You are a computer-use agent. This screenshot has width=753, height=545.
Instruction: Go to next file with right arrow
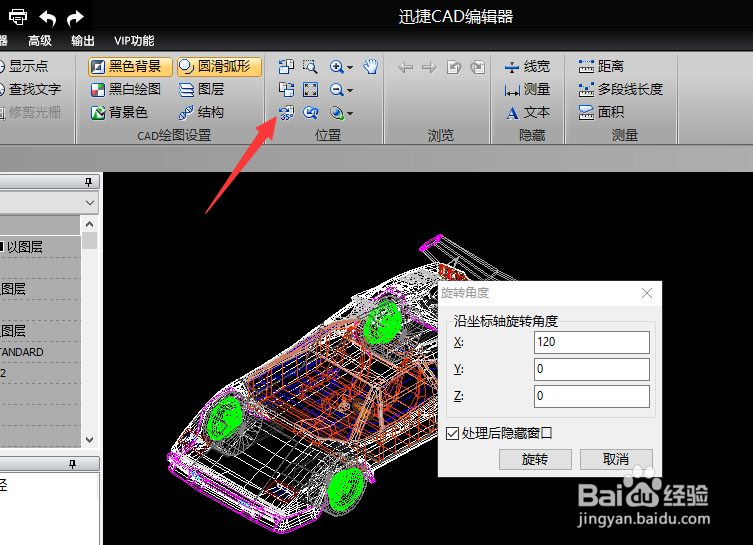click(x=429, y=67)
